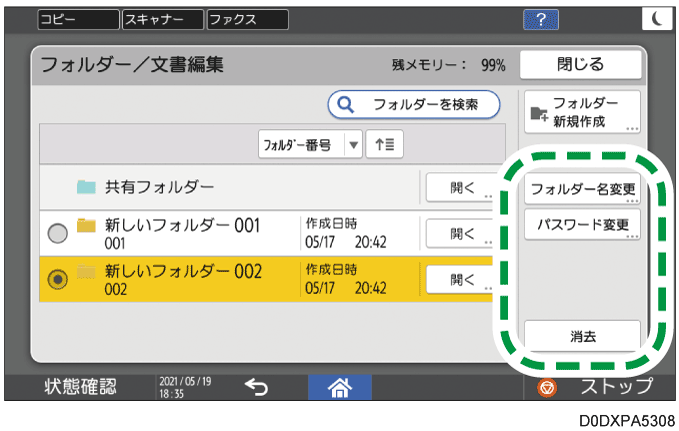
Task: Tap the back arrow icon
Action: click(256, 387)
